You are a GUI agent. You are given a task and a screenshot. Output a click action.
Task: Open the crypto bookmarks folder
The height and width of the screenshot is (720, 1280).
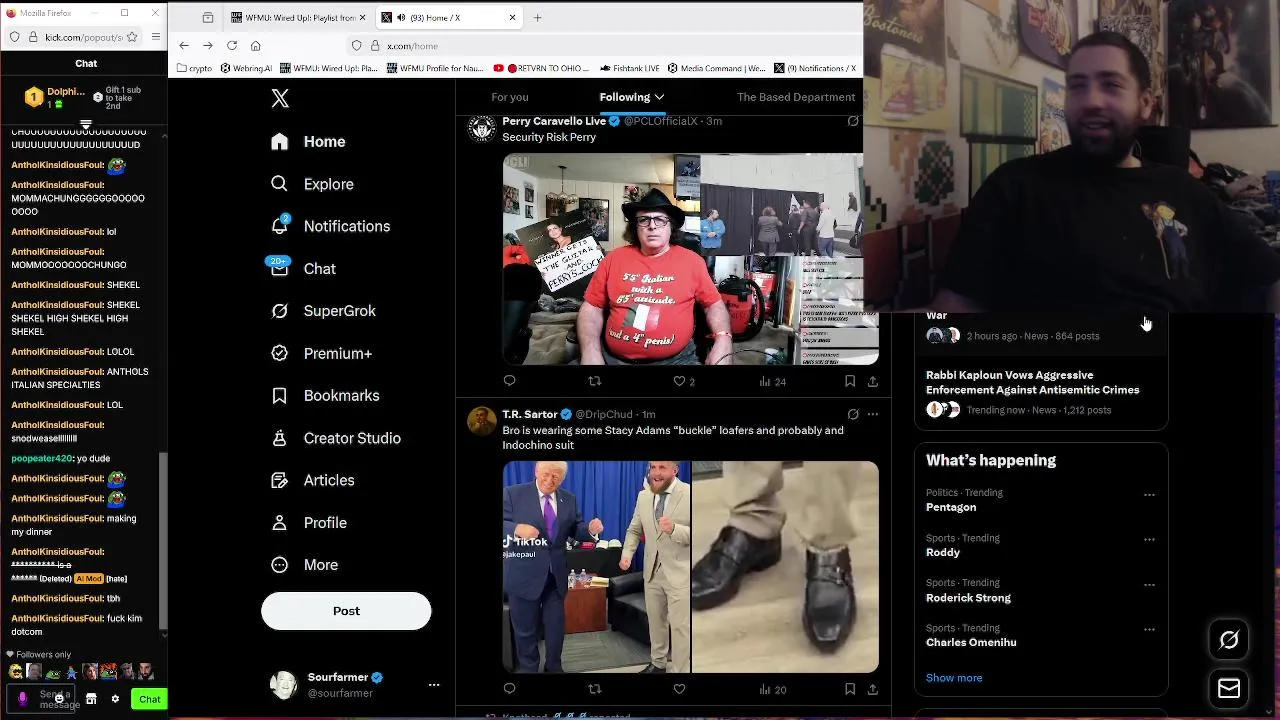(x=196, y=69)
